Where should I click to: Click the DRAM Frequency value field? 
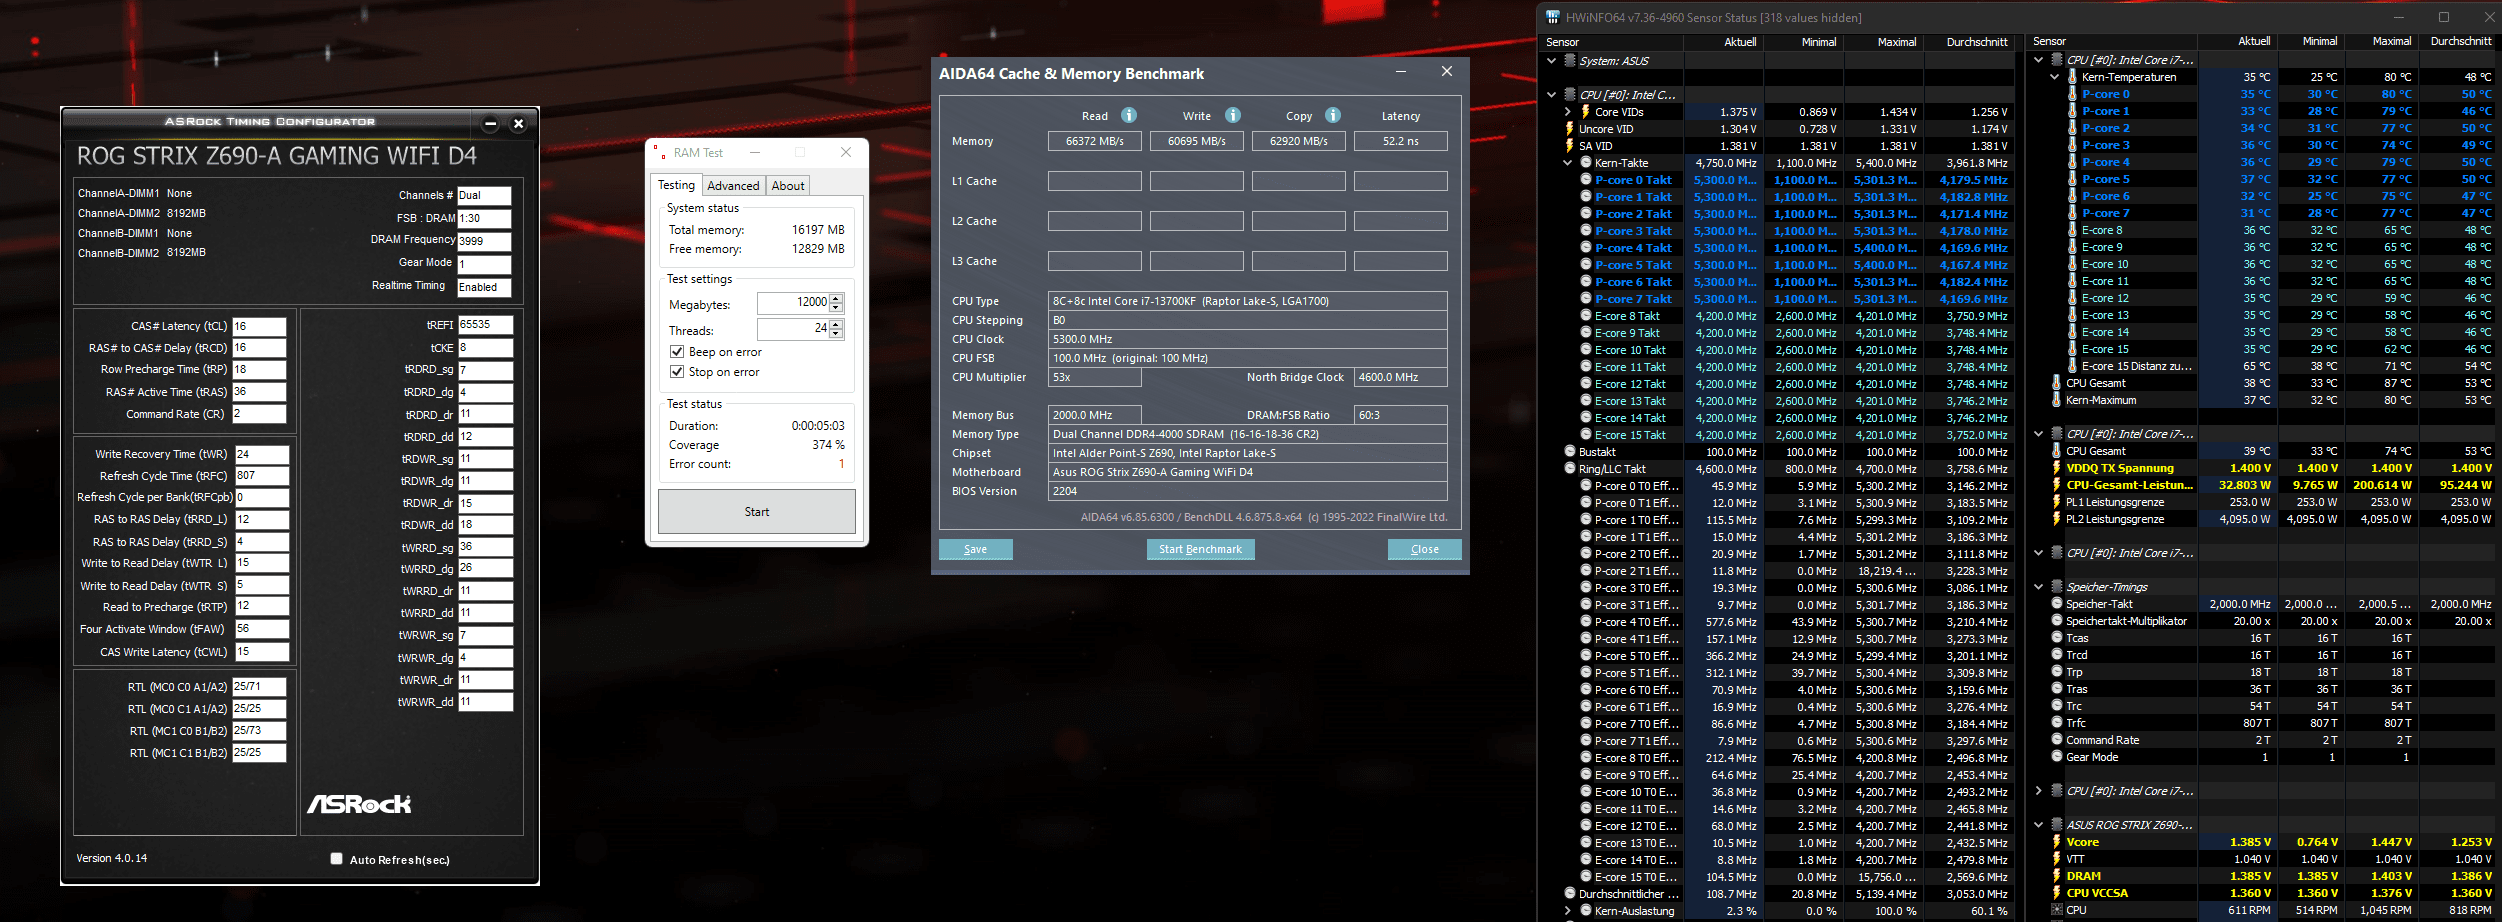coord(484,241)
